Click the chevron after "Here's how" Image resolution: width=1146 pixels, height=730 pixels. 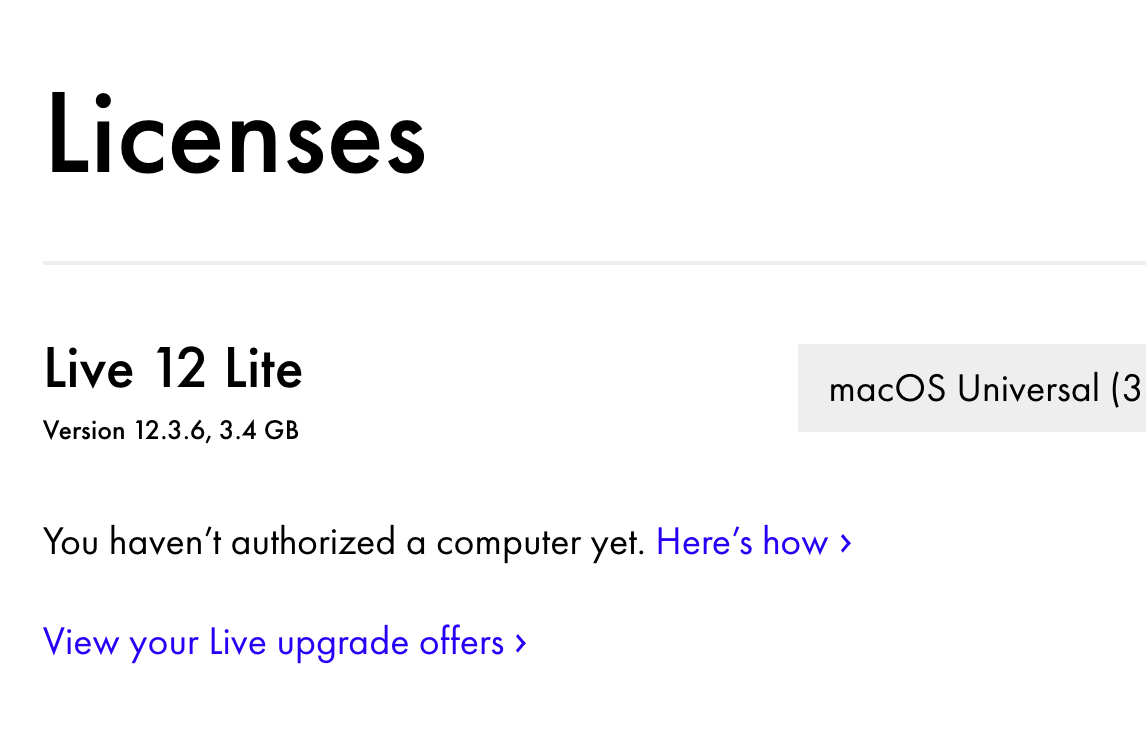pos(846,543)
